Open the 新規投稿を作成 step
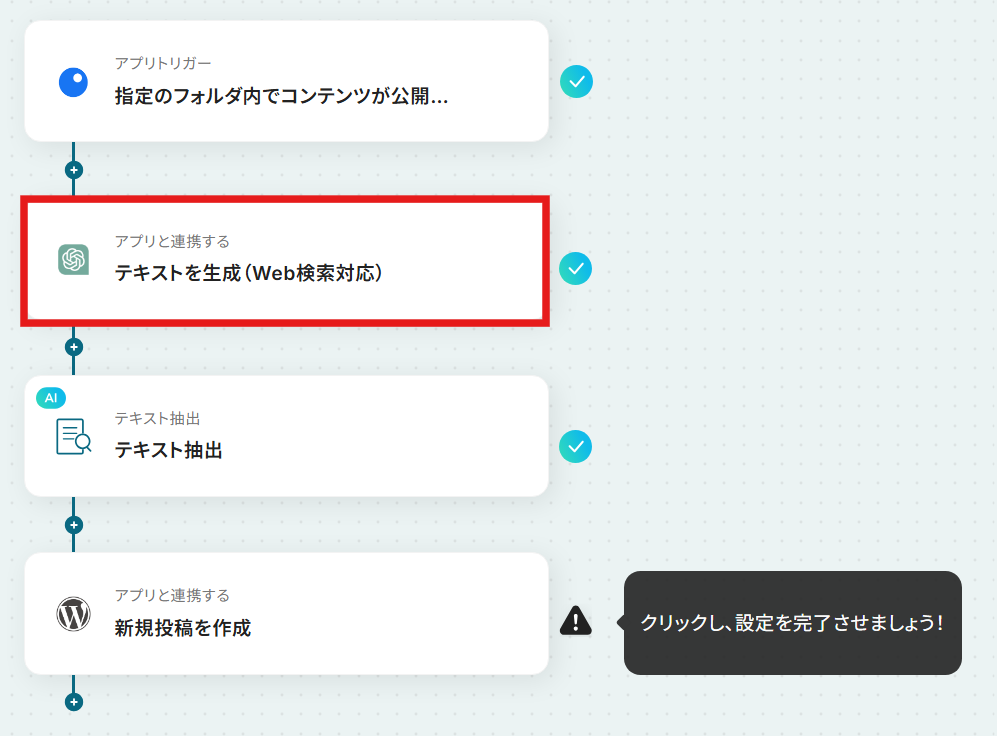 tap(286, 614)
